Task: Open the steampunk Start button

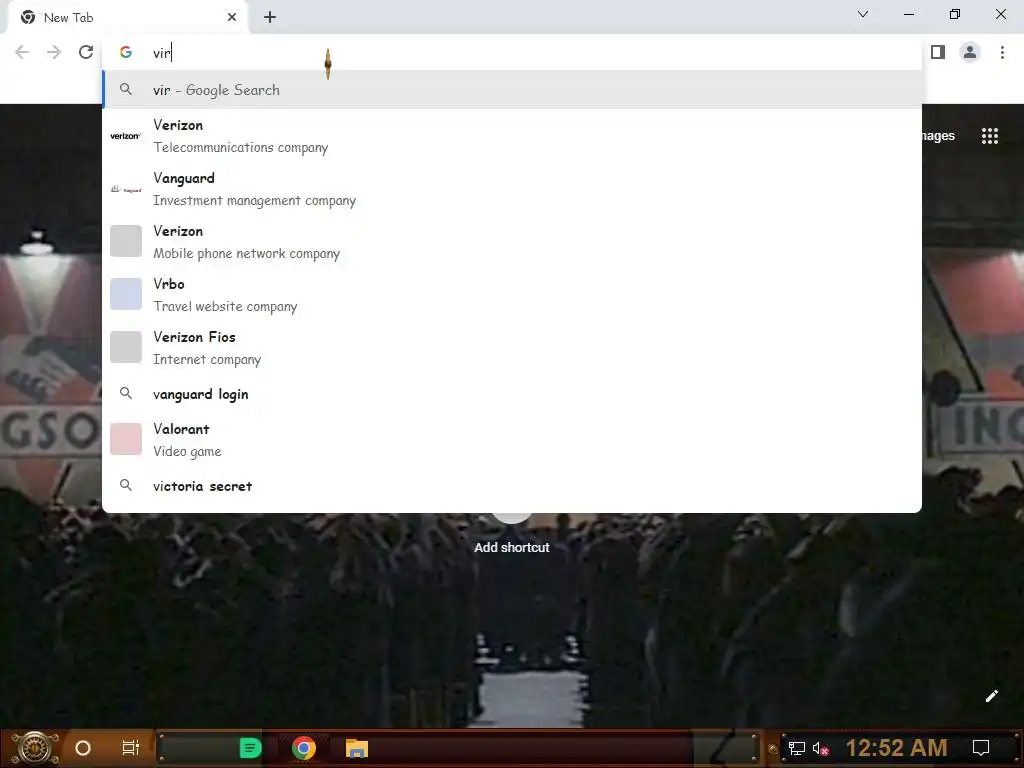Action: coord(35,748)
